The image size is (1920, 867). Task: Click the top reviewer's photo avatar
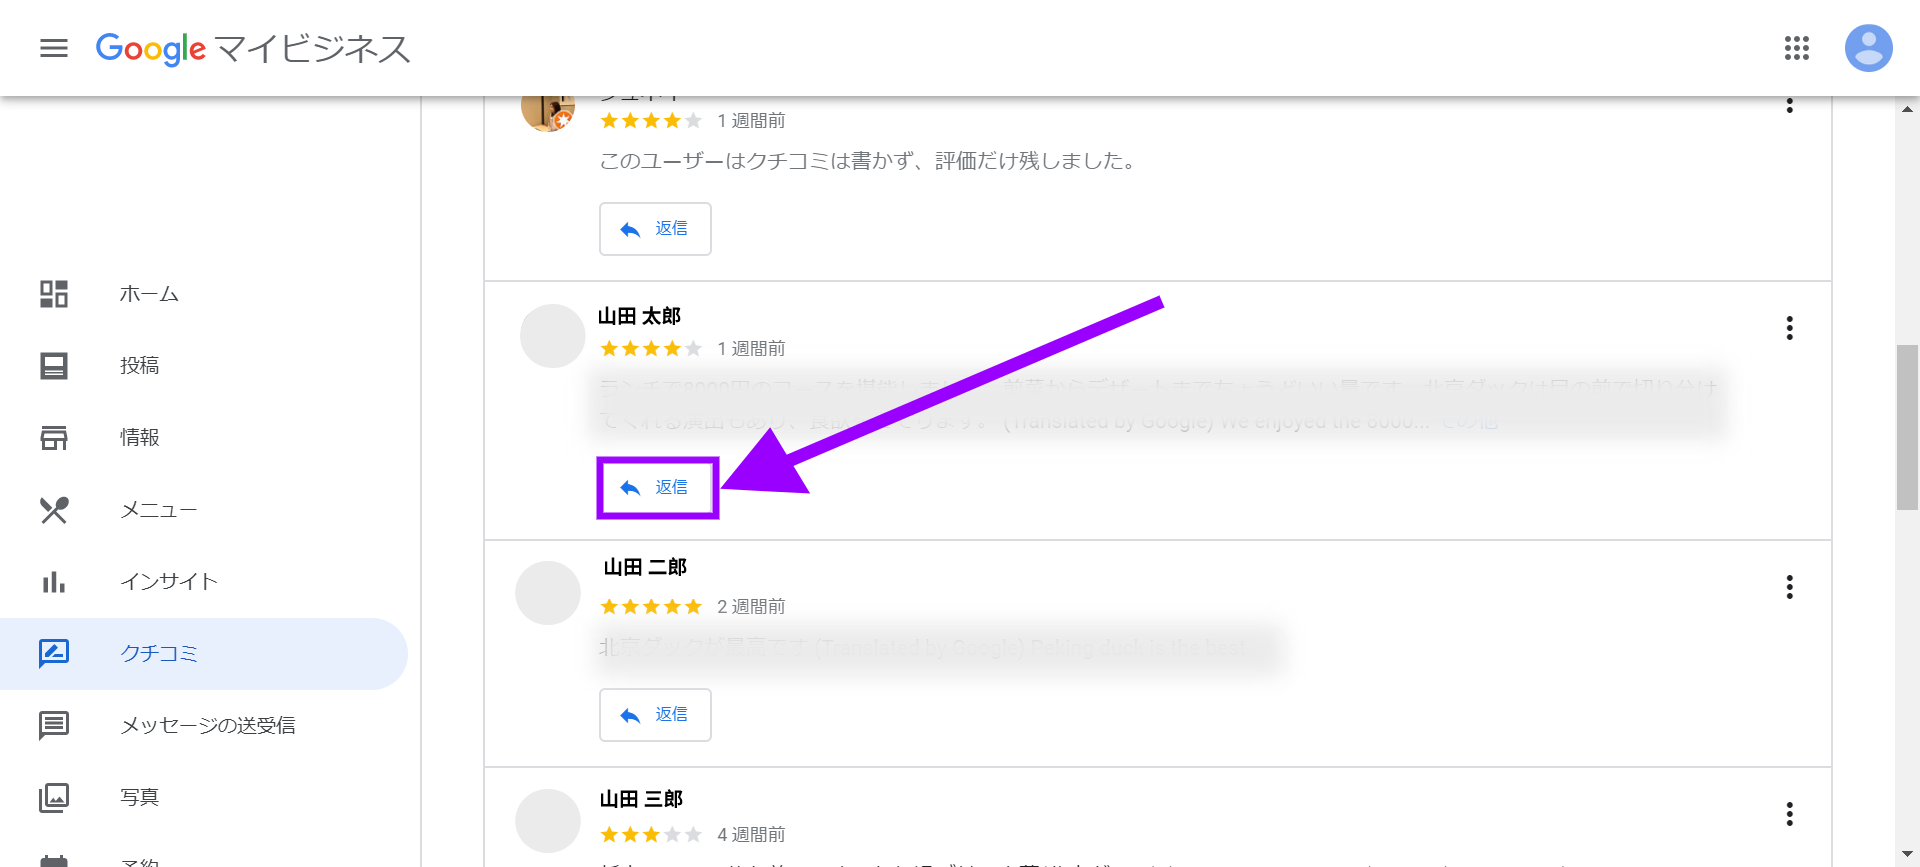tap(548, 113)
